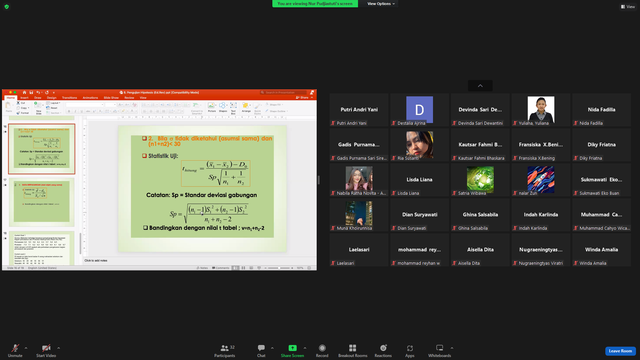Select slide 17 thumbnail in slide pane

(x=42, y=202)
